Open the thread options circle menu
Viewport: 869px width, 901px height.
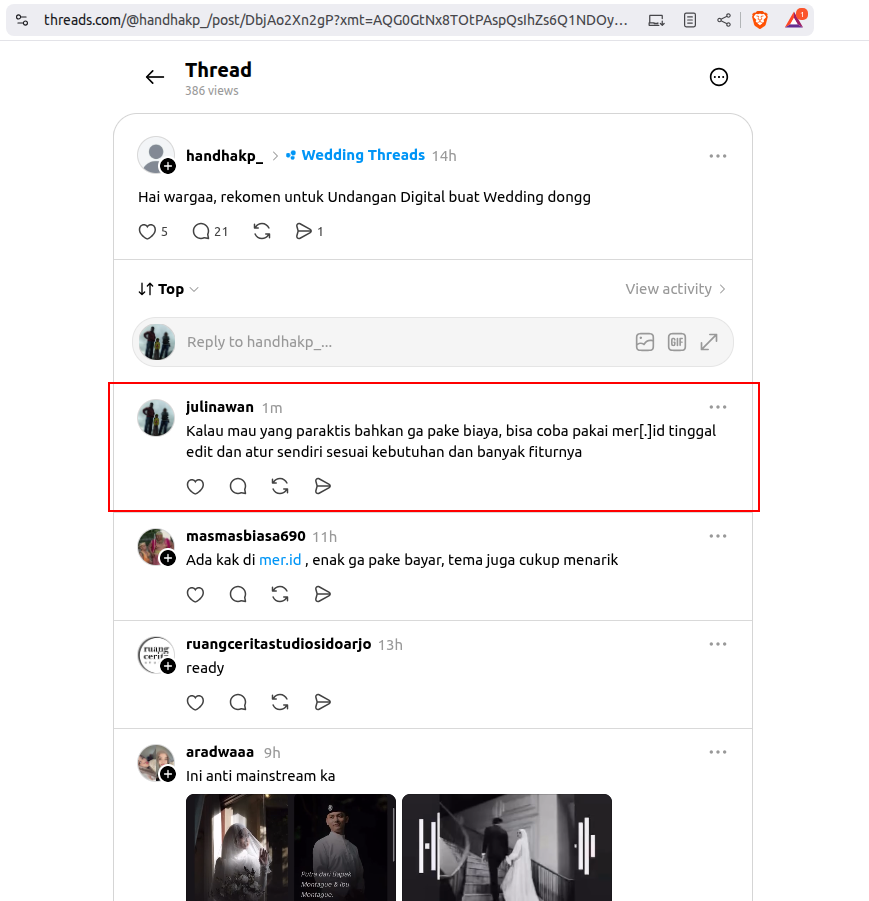[x=718, y=77]
